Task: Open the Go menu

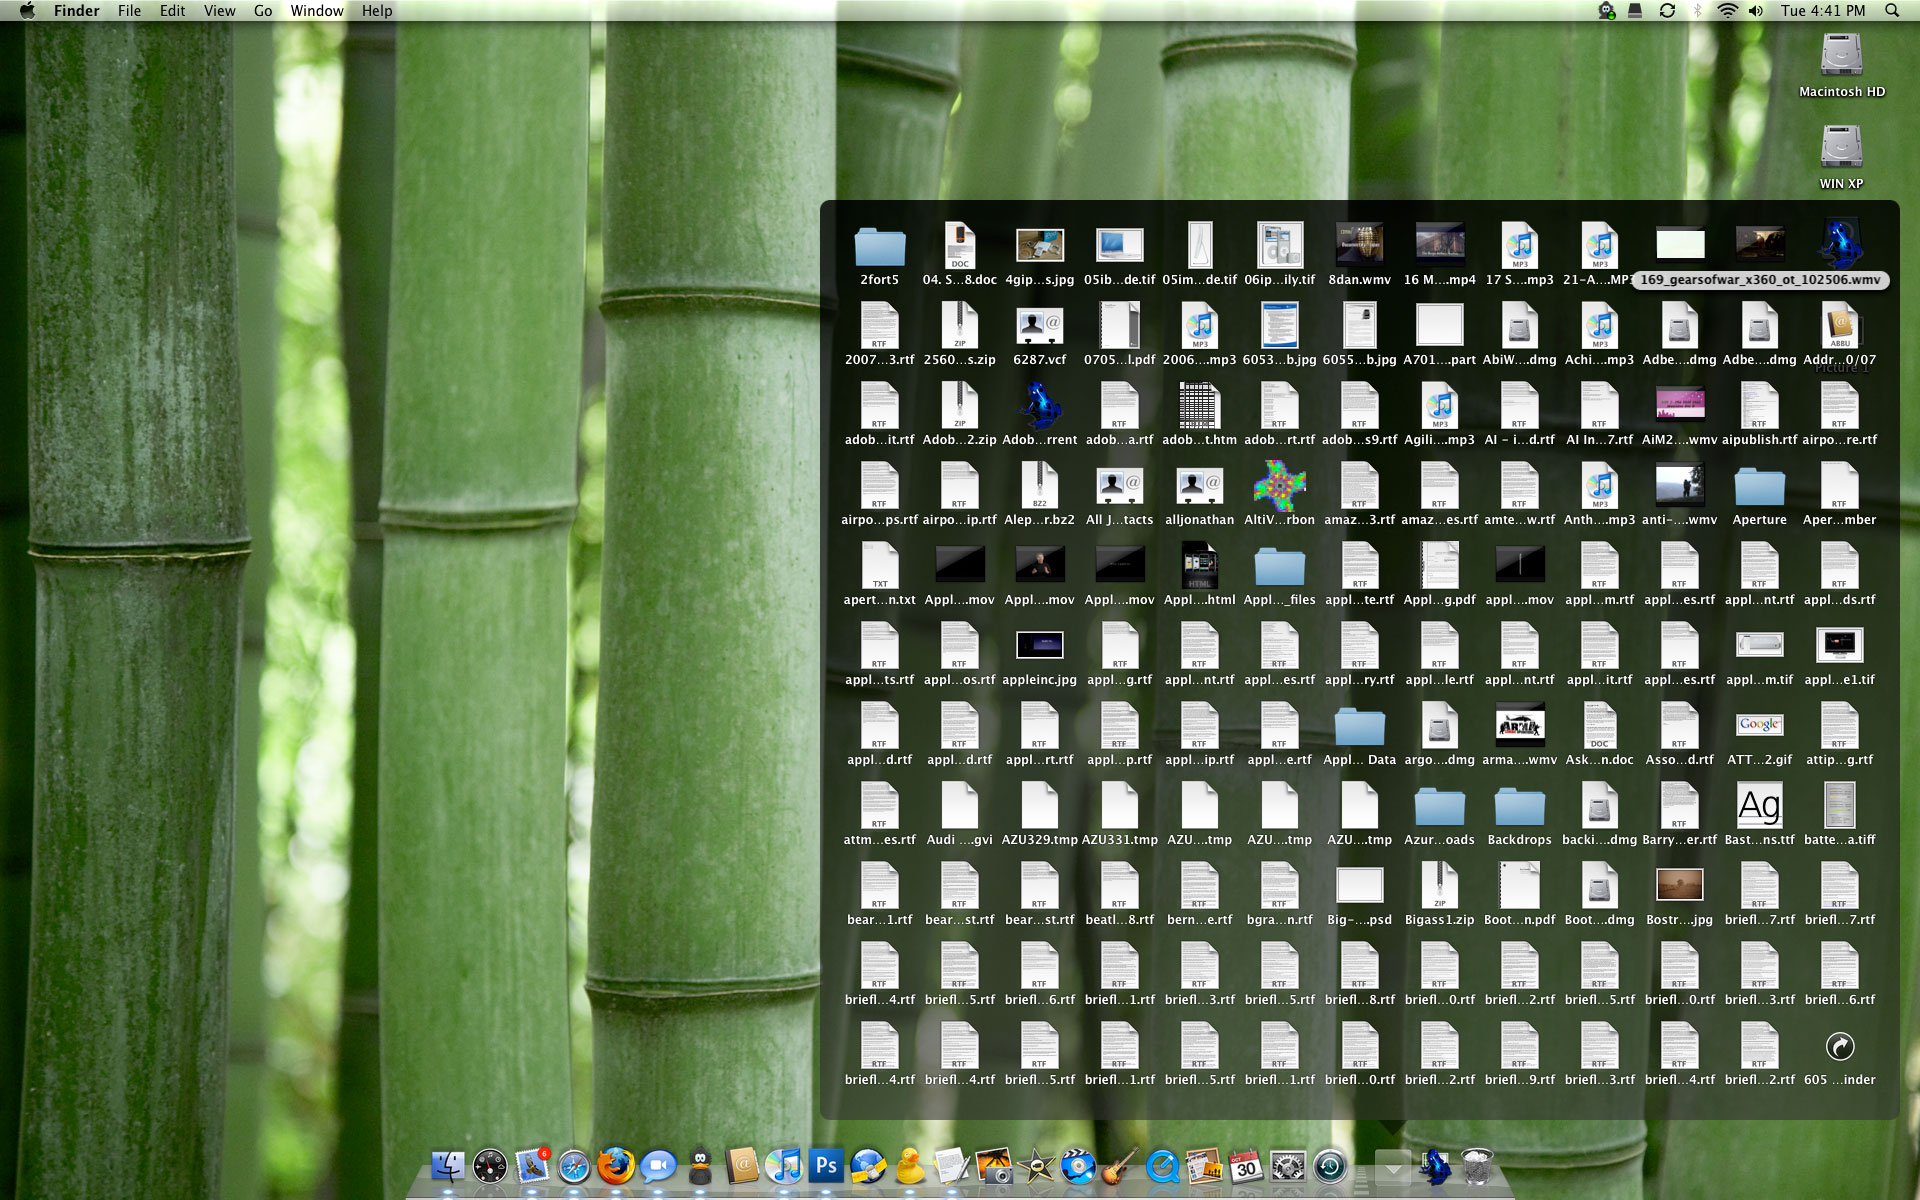Action: tap(263, 11)
